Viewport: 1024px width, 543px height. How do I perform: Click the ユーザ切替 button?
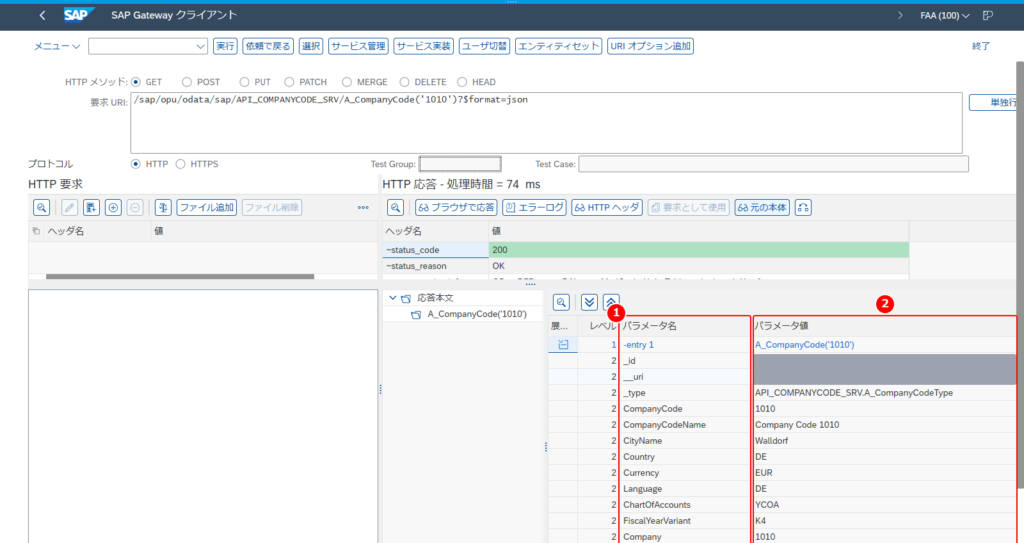pyautogui.click(x=485, y=46)
